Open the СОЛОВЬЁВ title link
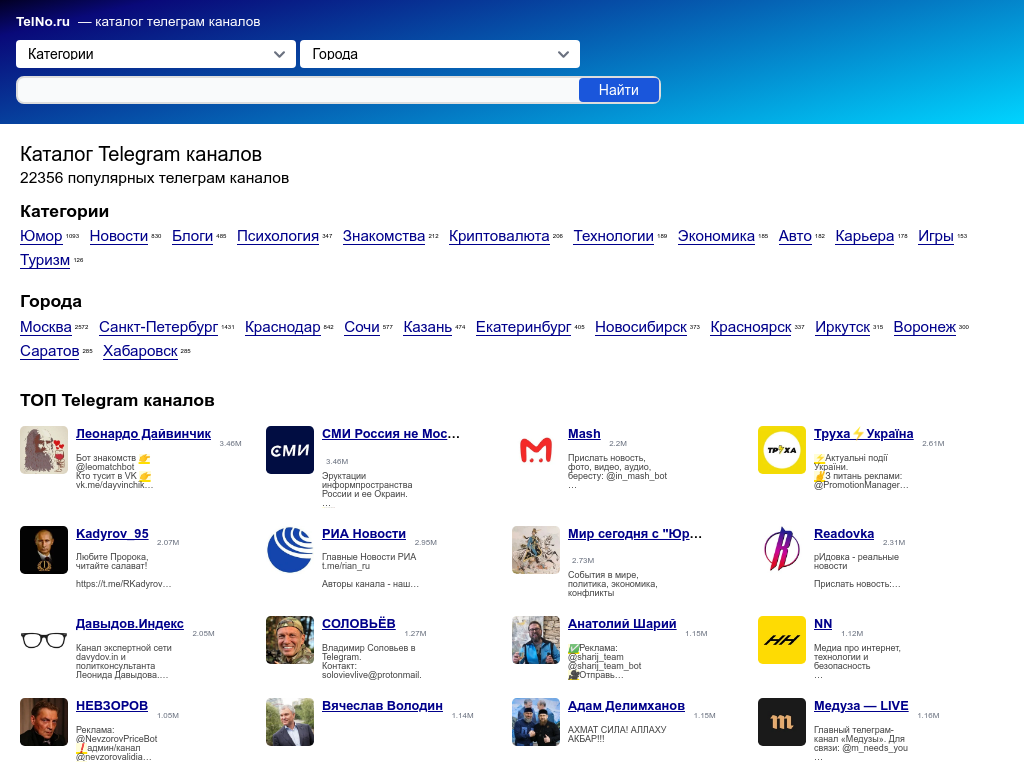Screen dimensions: 1024x768 [x=359, y=624]
